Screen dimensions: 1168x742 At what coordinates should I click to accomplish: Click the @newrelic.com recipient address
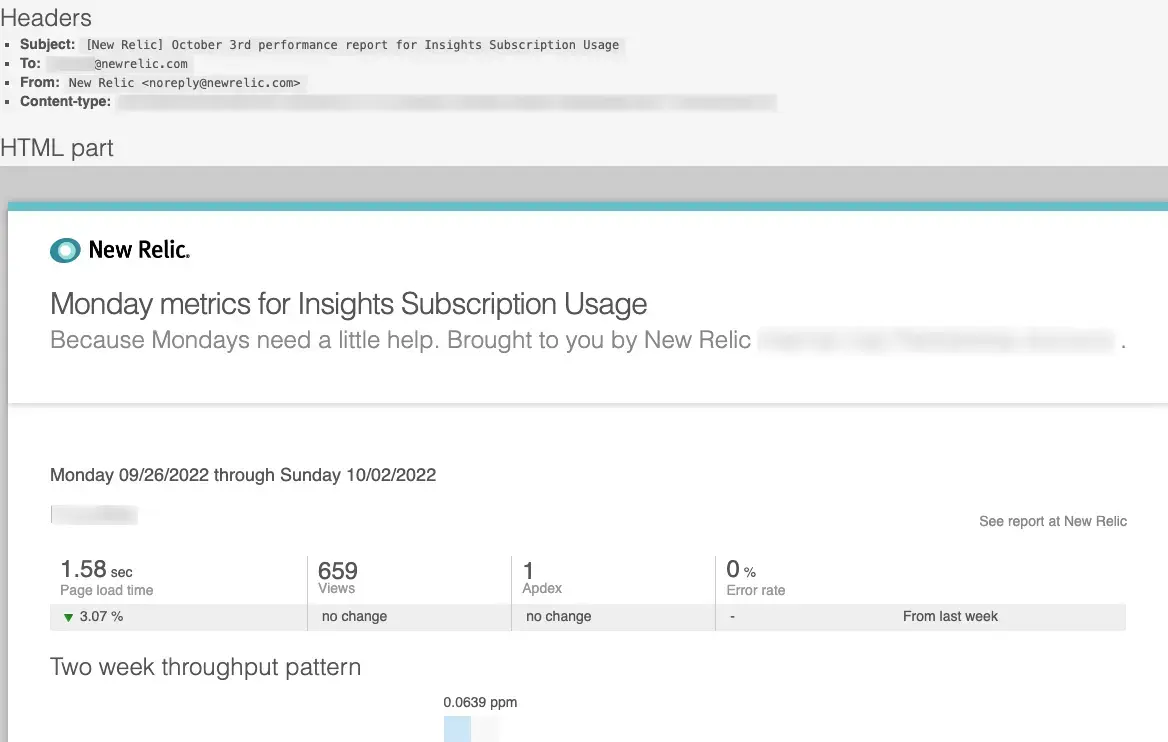(x=141, y=64)
